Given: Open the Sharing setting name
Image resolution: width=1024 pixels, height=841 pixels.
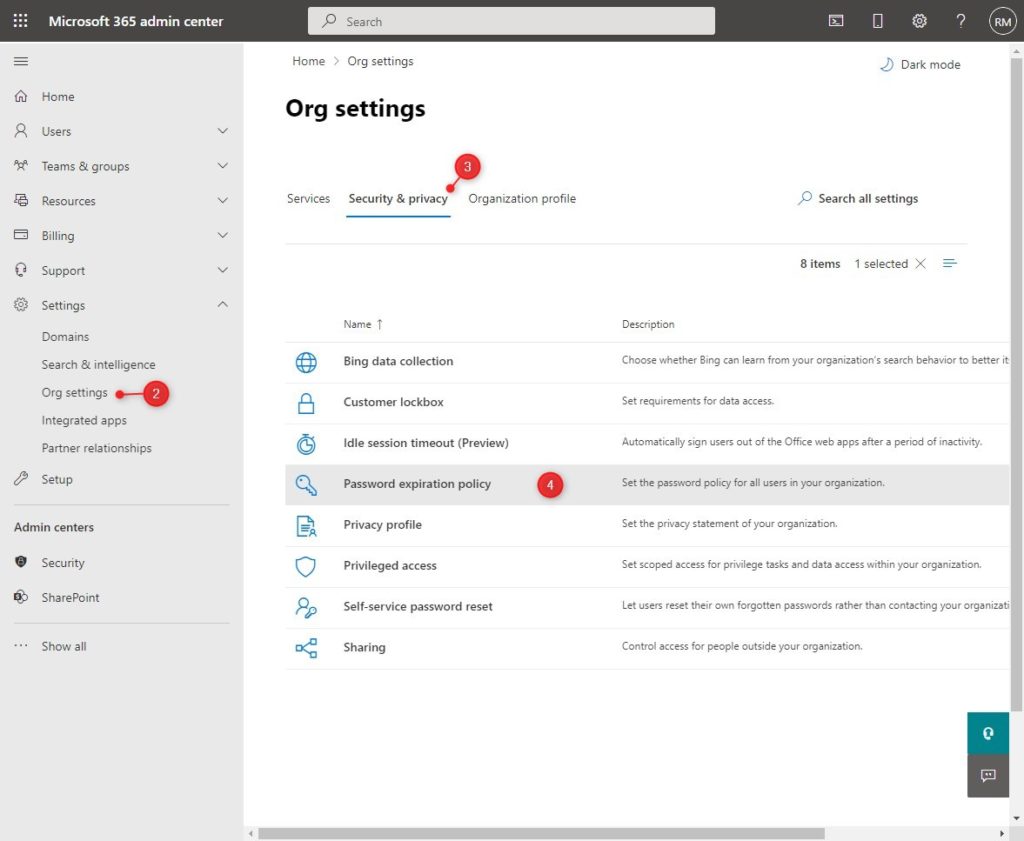Looking at the screenshot, I should 364,647.
